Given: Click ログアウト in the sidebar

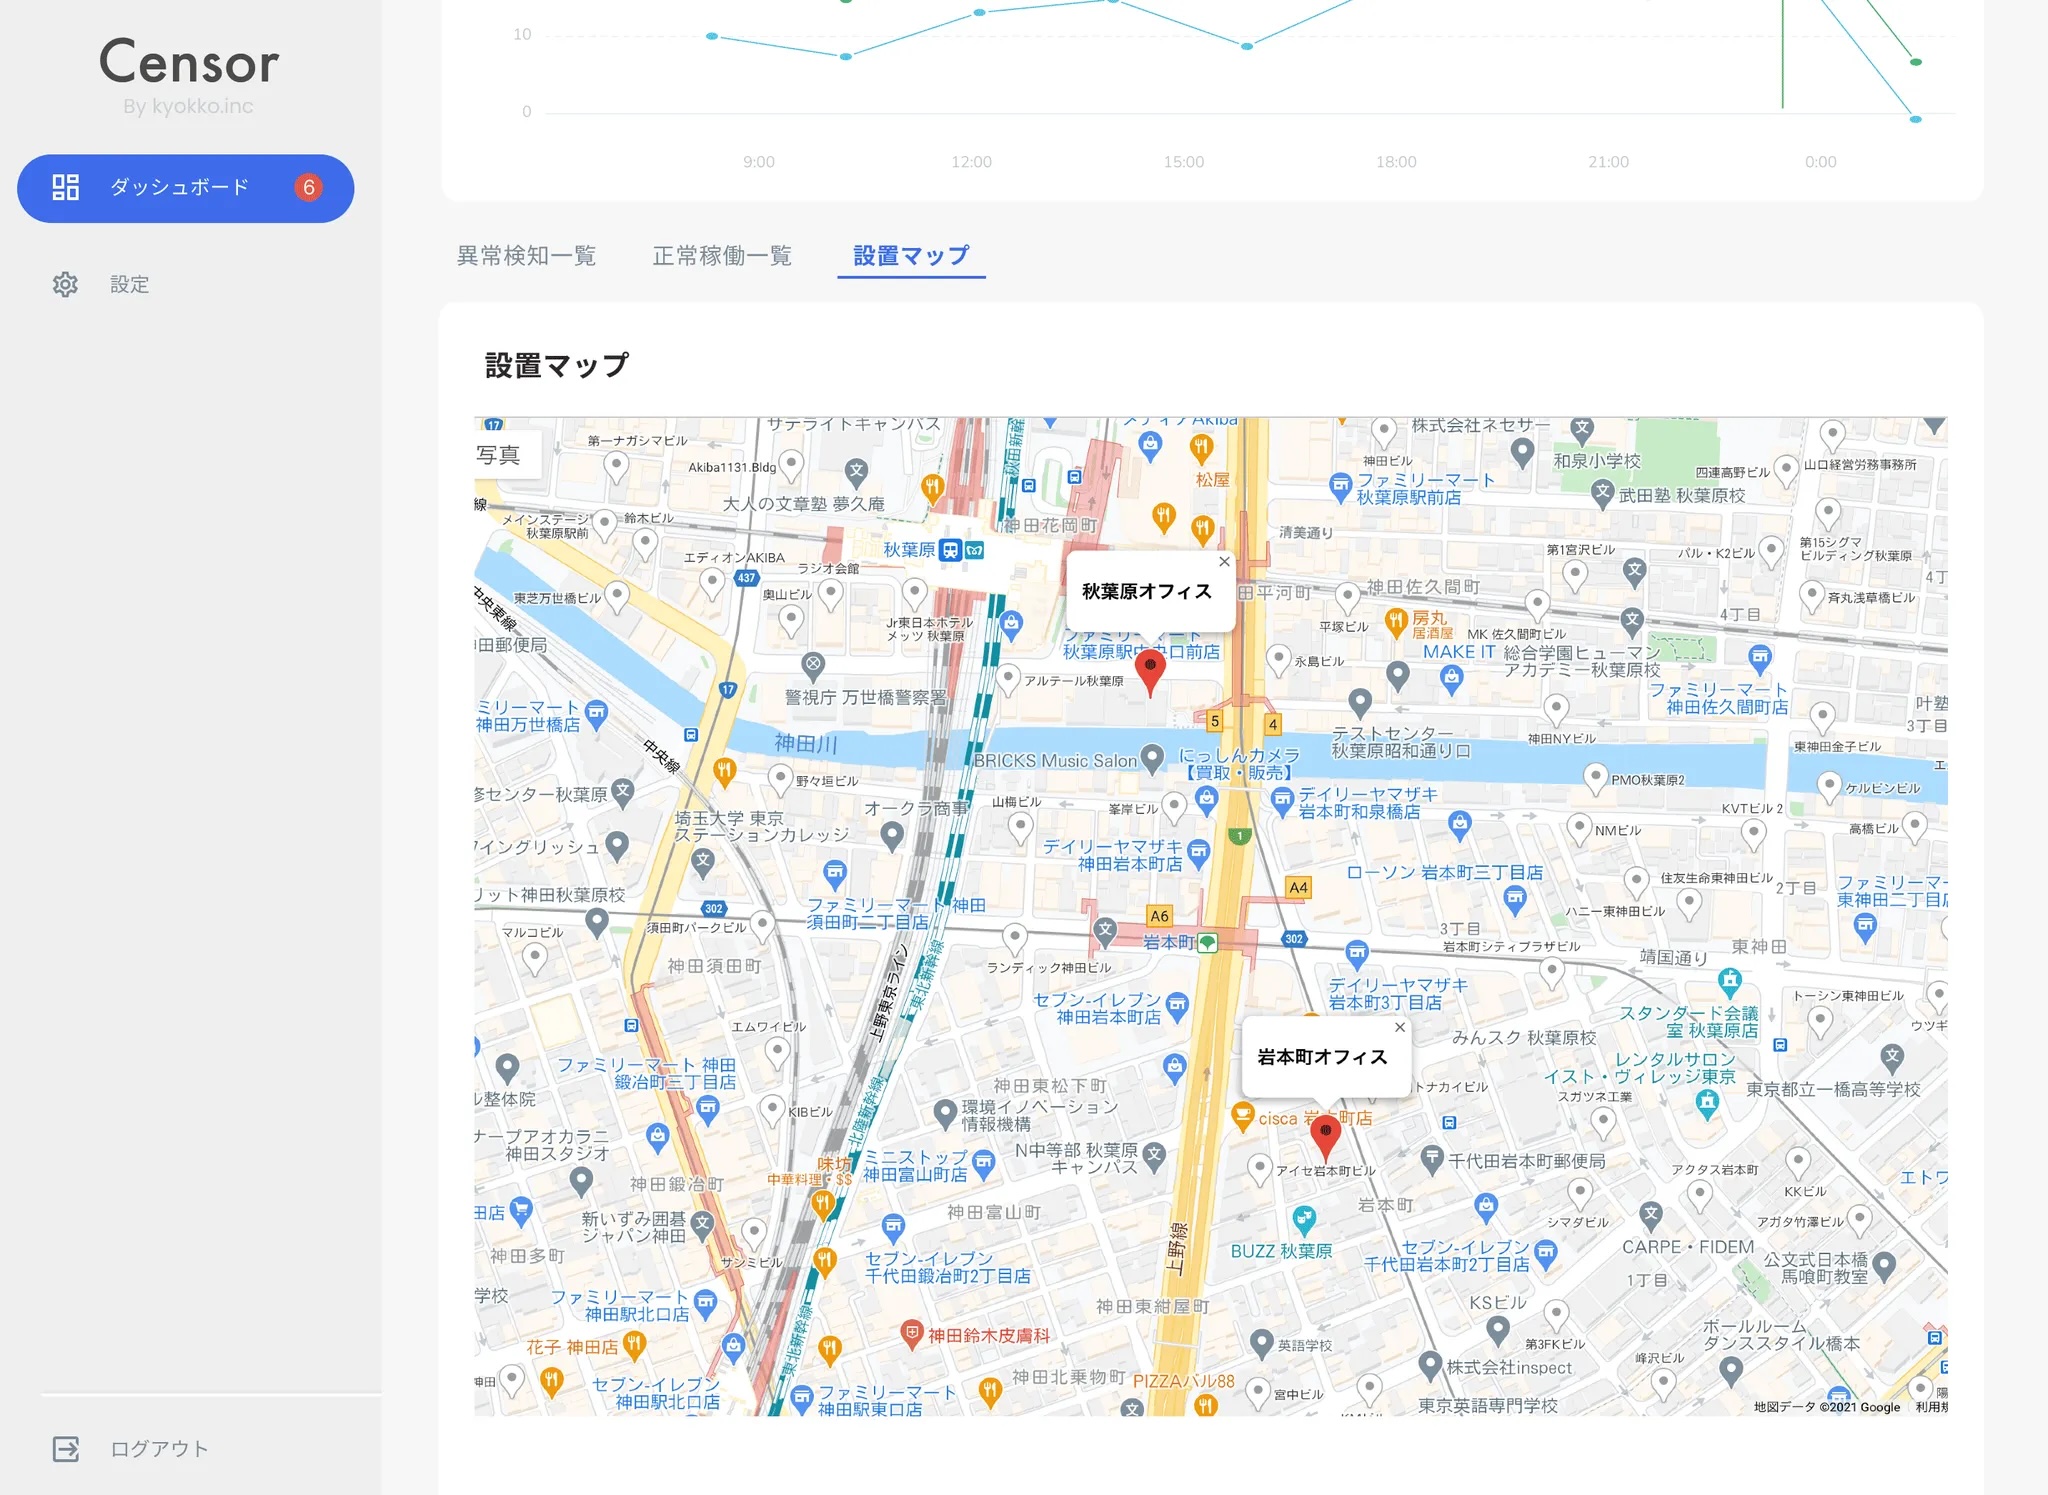Looking at the screenshot, I should (159, 1449).
